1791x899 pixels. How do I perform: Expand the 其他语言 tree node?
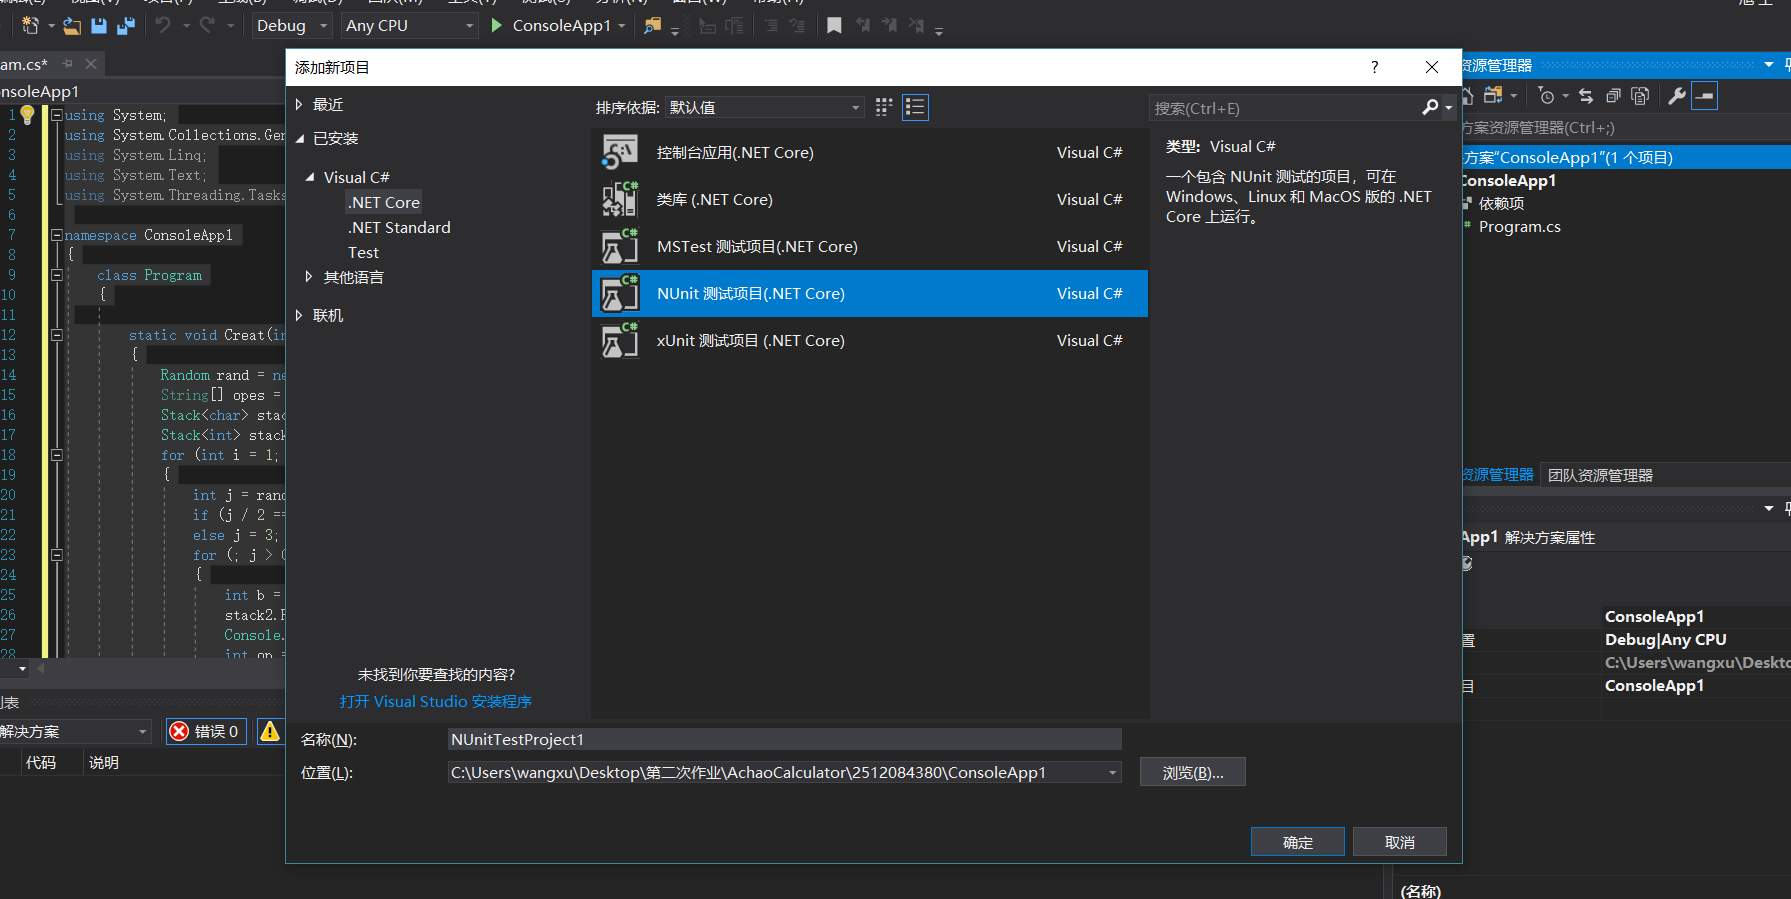tap(309, 277)
